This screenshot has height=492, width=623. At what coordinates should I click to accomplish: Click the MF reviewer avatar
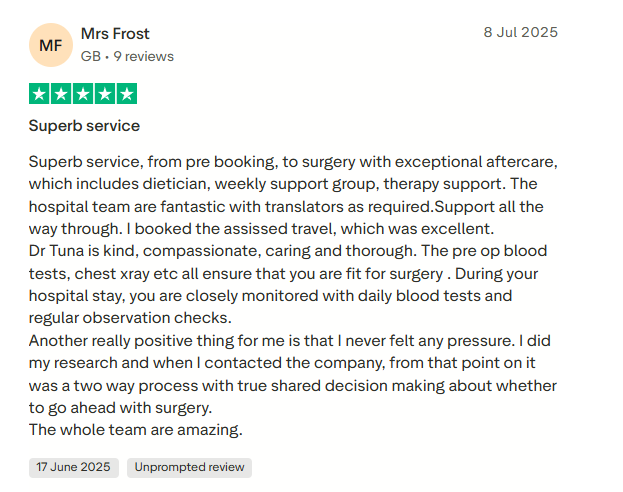(x=50, y=45)
